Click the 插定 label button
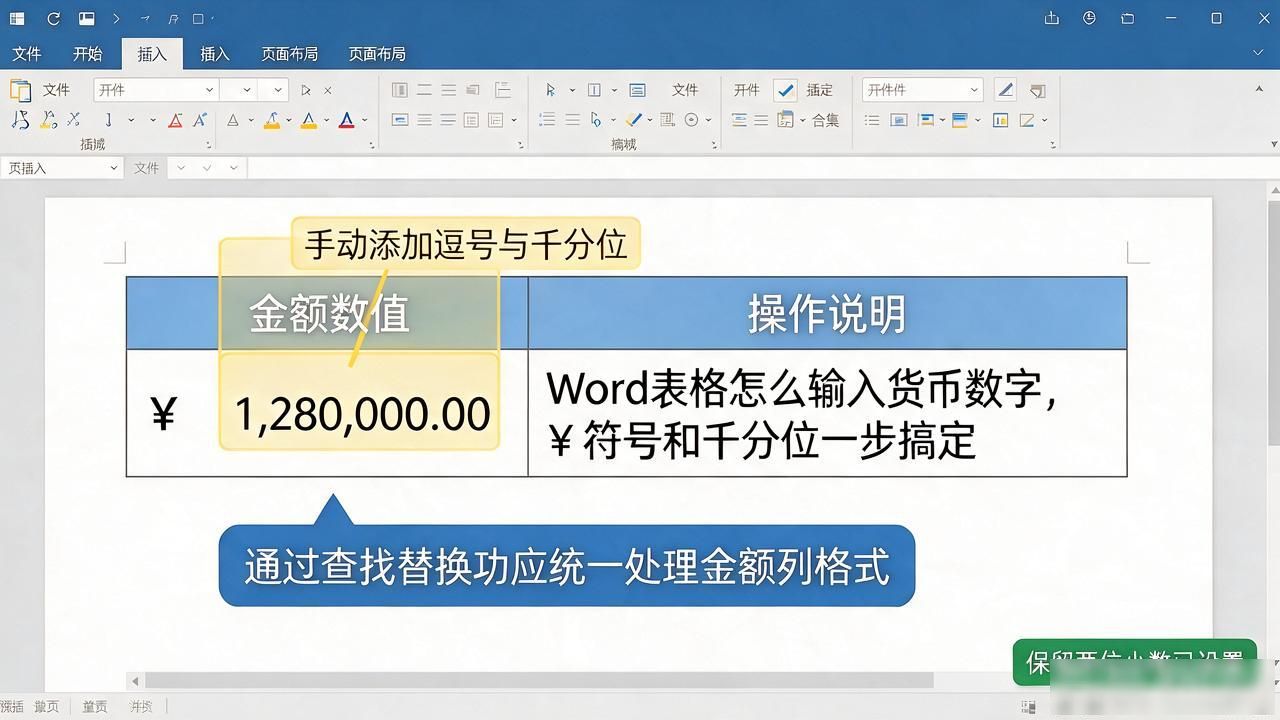Screen dimensions: 1280x720 pyautogui.click(x=820, y=90)
